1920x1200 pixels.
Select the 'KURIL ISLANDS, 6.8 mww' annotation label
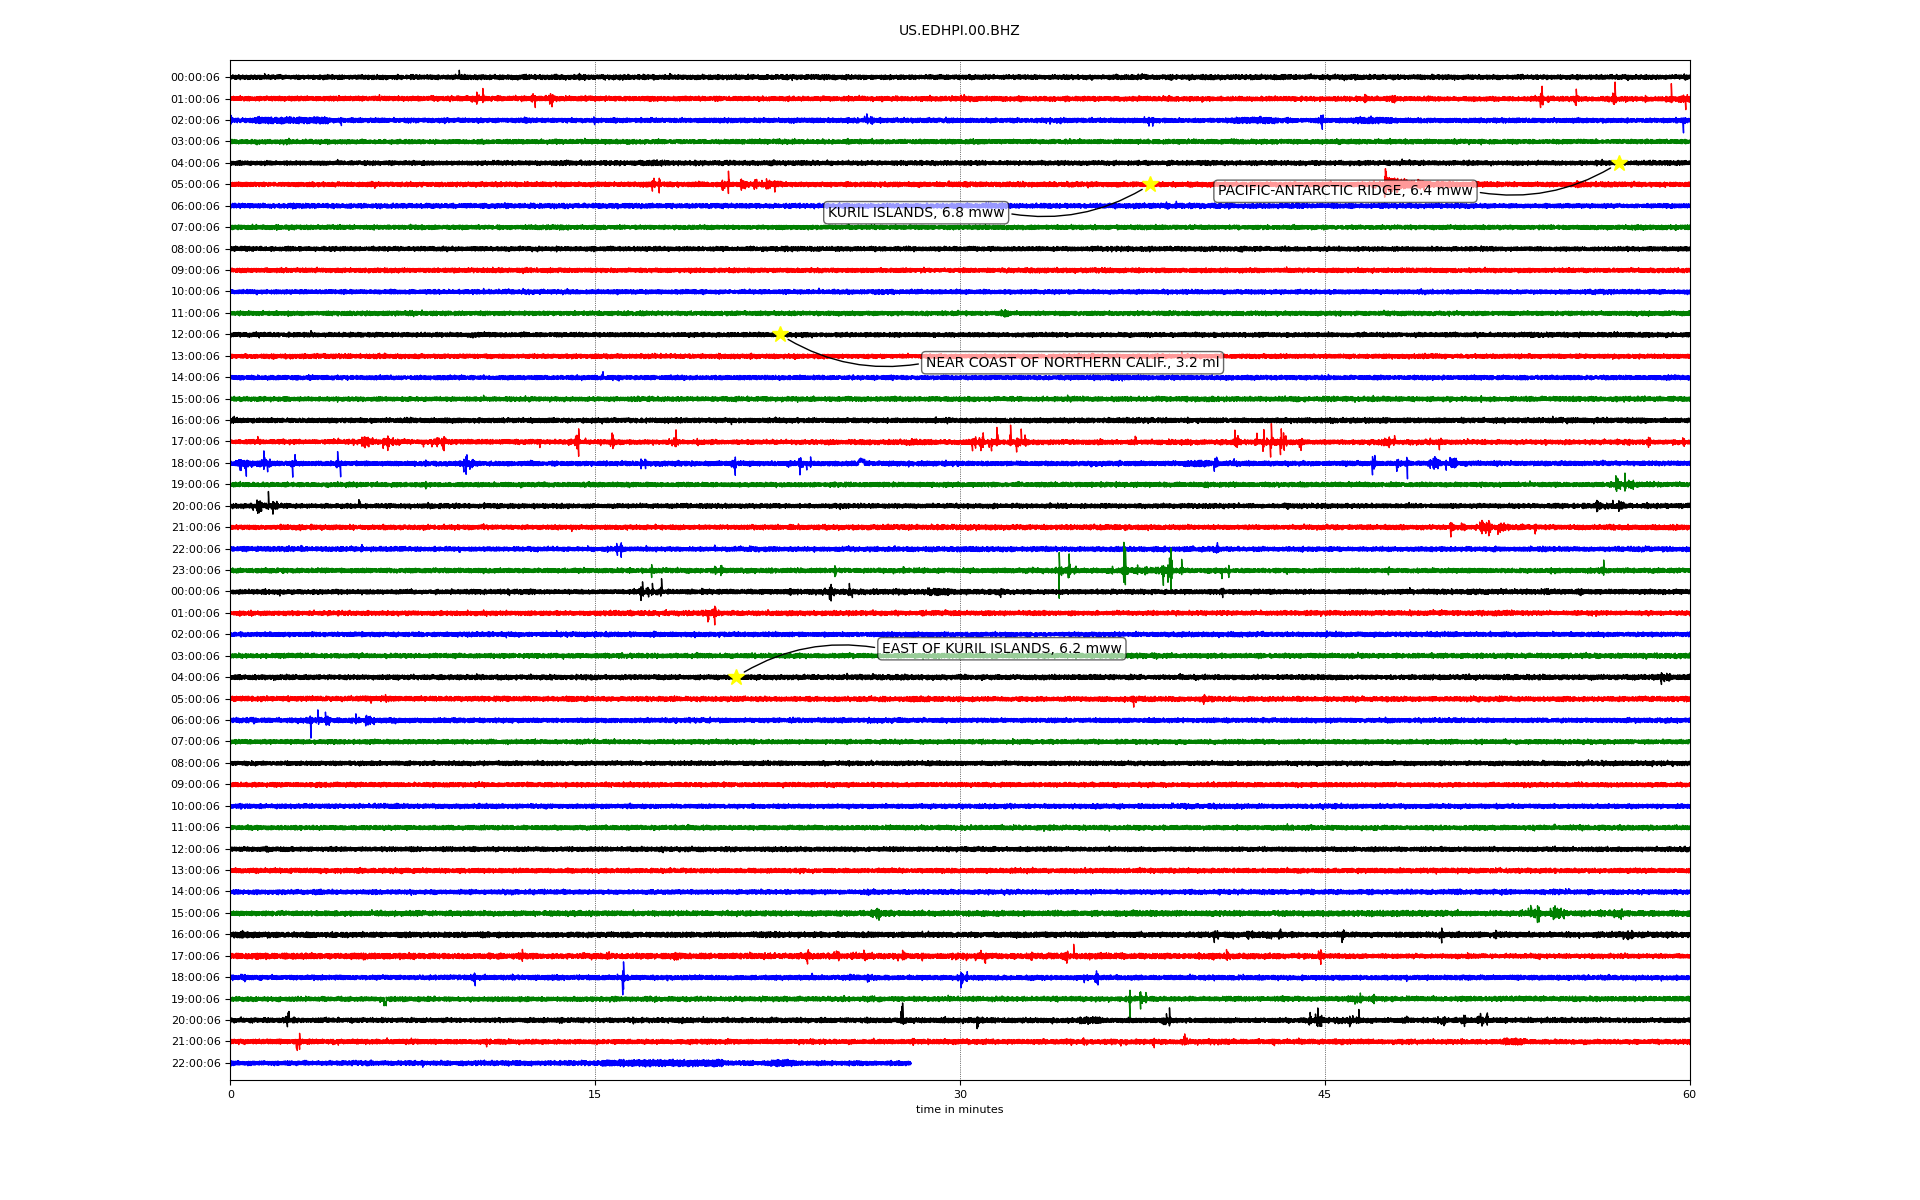[x=916, y=212]
